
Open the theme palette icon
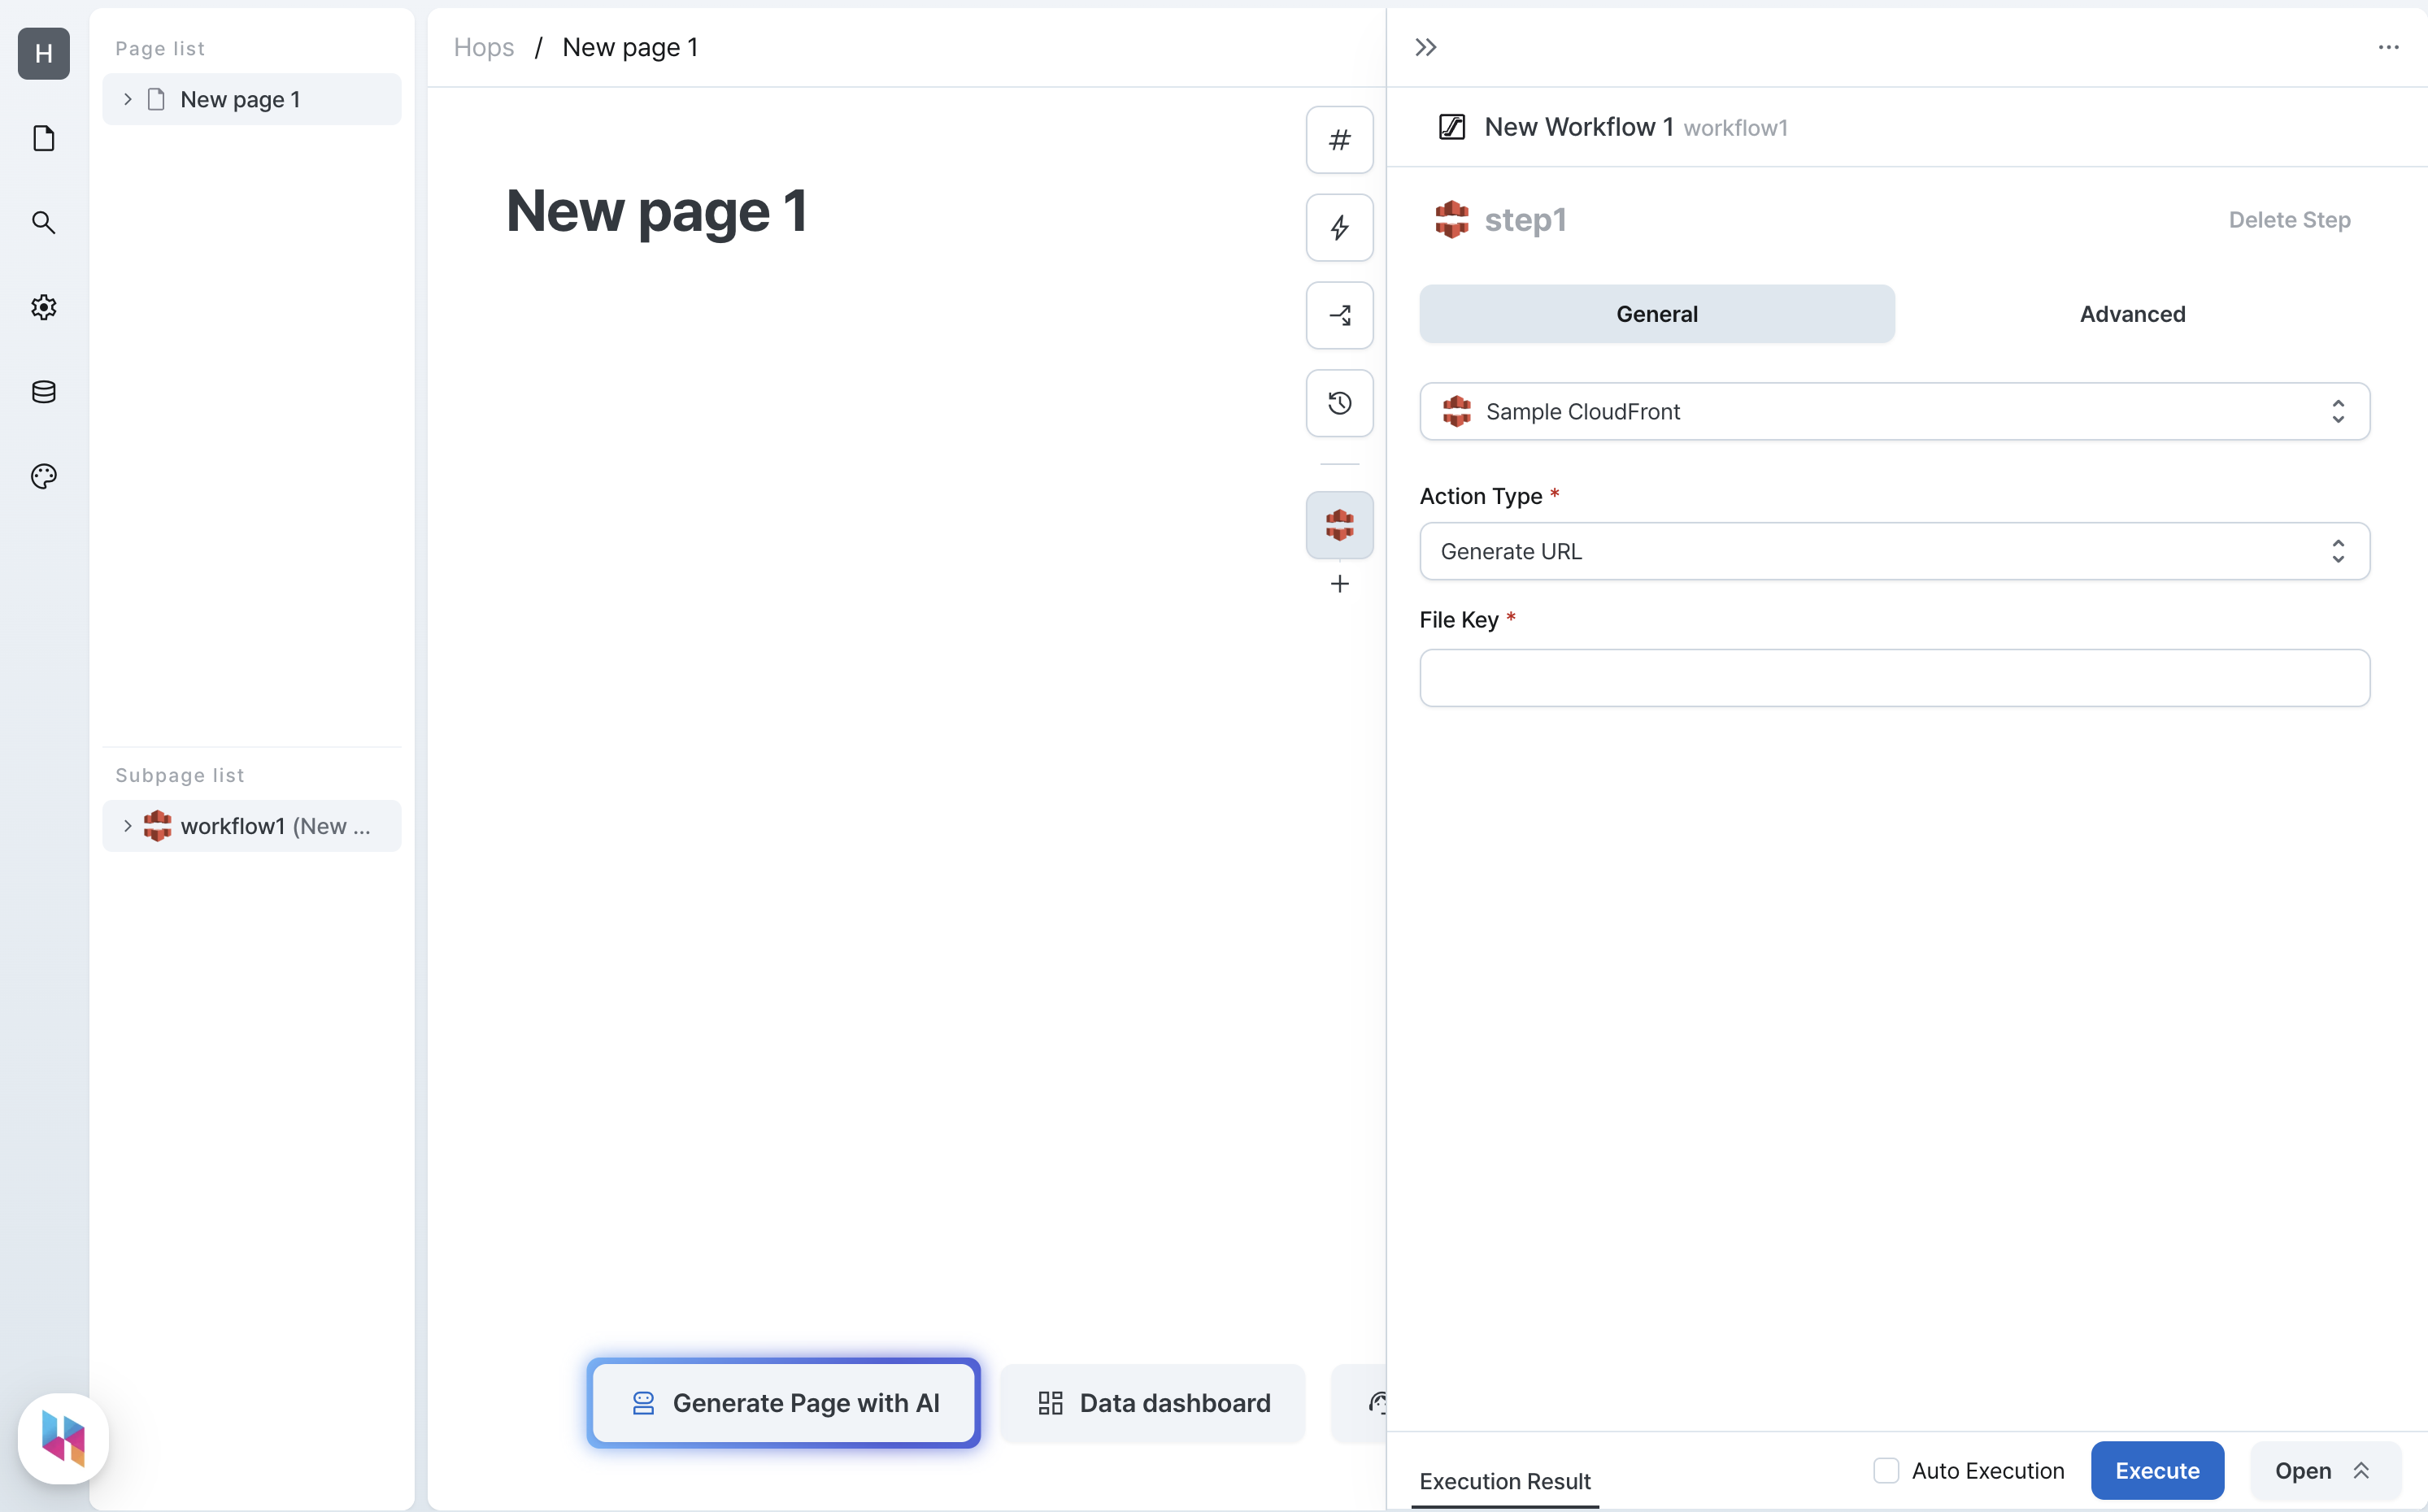pyautogui.click(x=44, y=476)
